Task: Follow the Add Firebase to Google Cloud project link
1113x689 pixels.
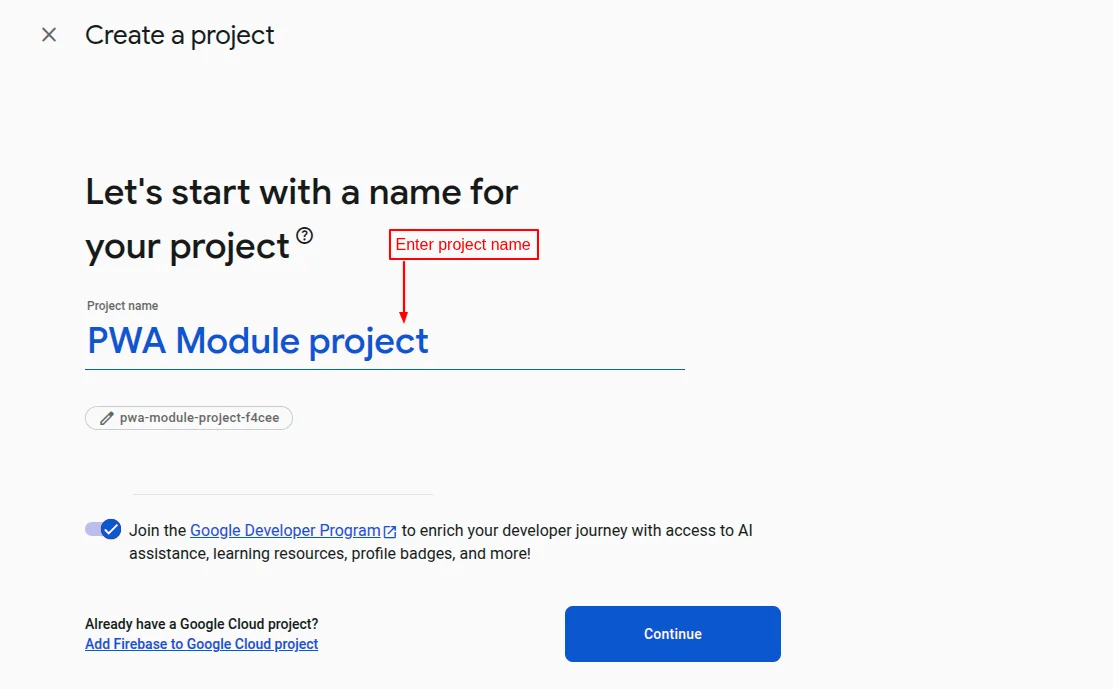Action: (x=201, y=643)
